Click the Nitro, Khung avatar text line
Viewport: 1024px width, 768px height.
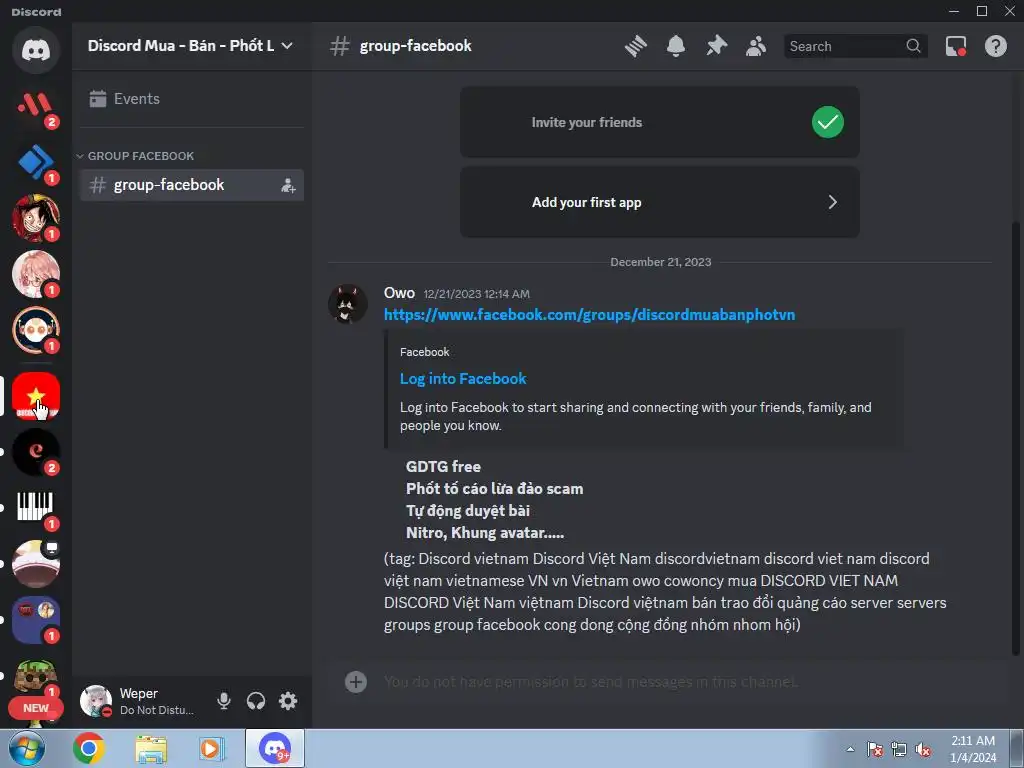(x=485, y=533)
